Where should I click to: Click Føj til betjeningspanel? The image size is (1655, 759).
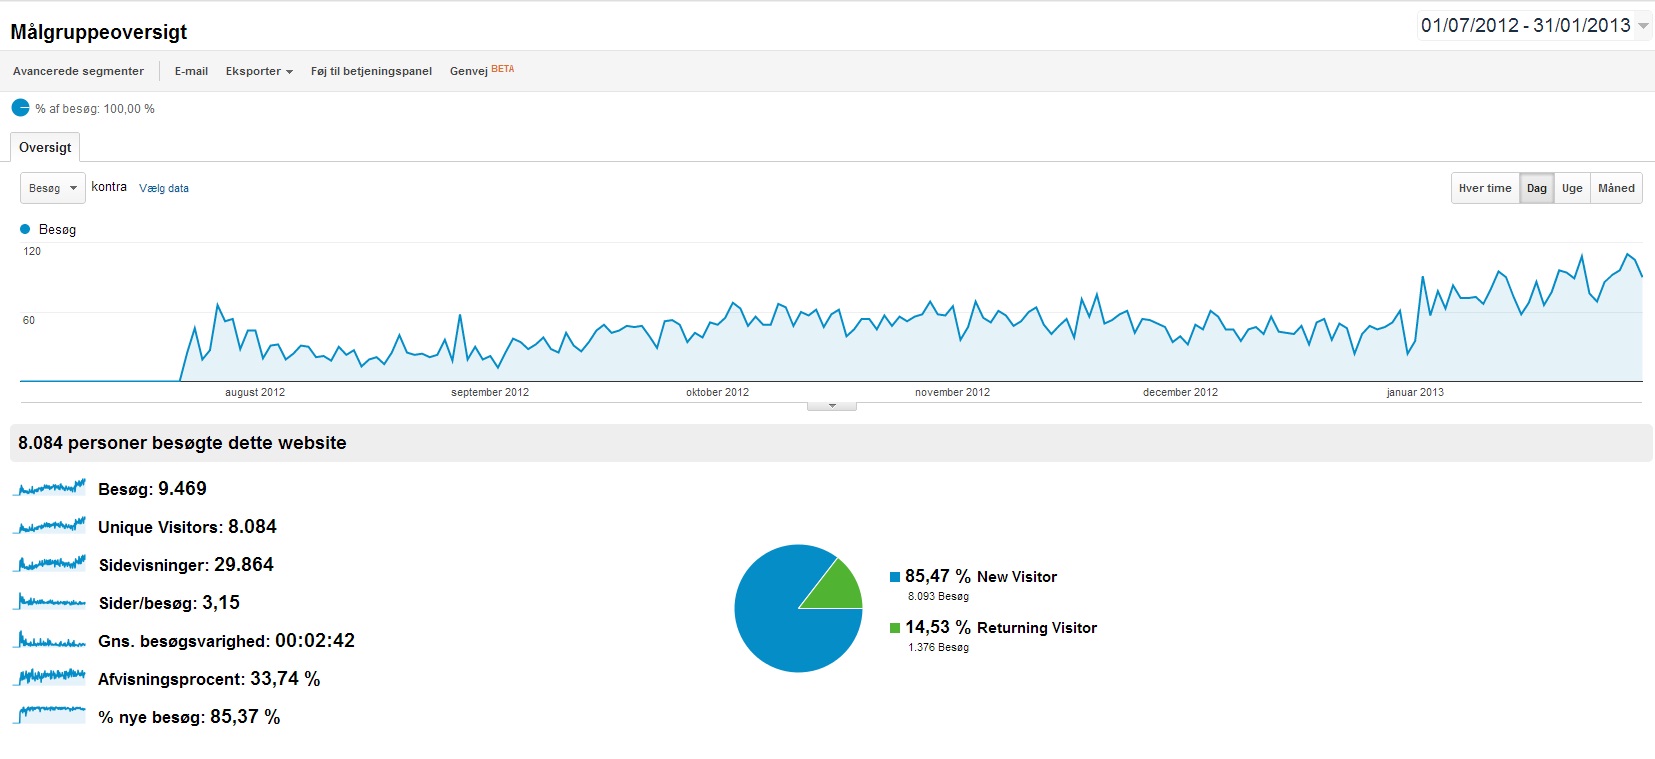pyautogui.click(x=371, y=71)
